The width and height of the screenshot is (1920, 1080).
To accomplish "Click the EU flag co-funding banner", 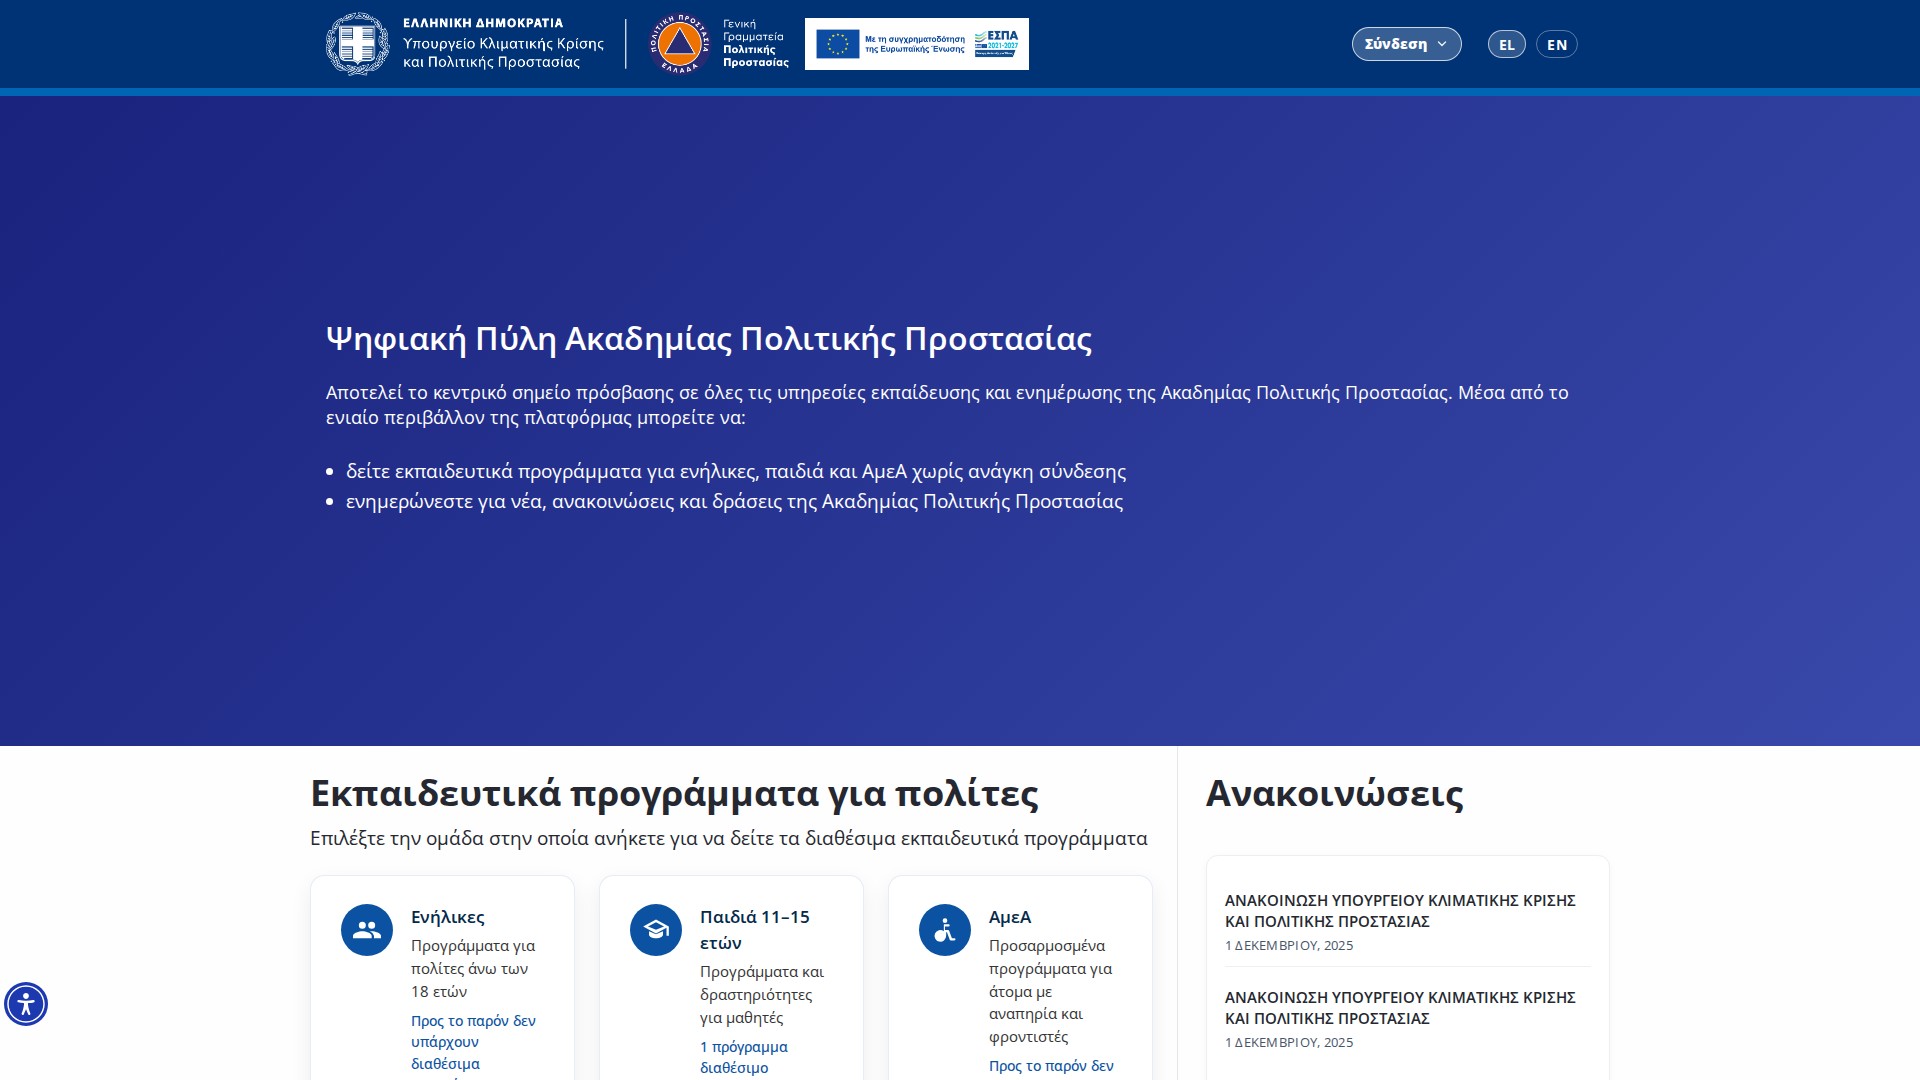I will (838, 44).
